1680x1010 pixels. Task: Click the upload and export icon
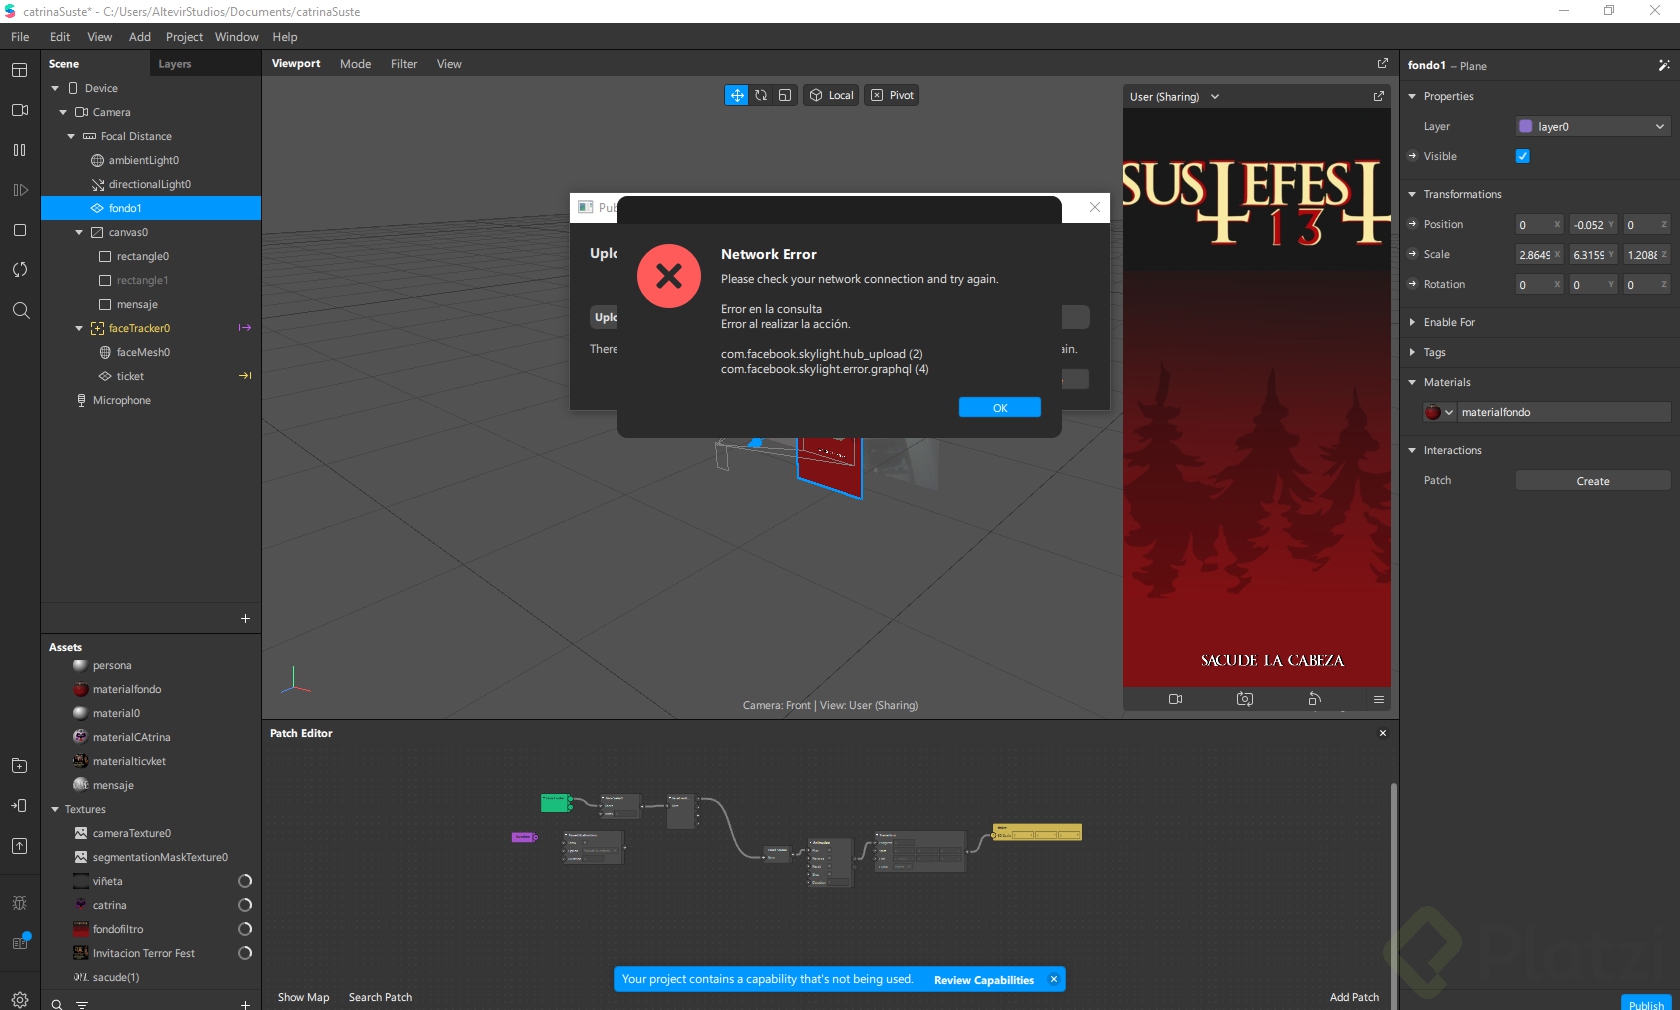(19, 846)
